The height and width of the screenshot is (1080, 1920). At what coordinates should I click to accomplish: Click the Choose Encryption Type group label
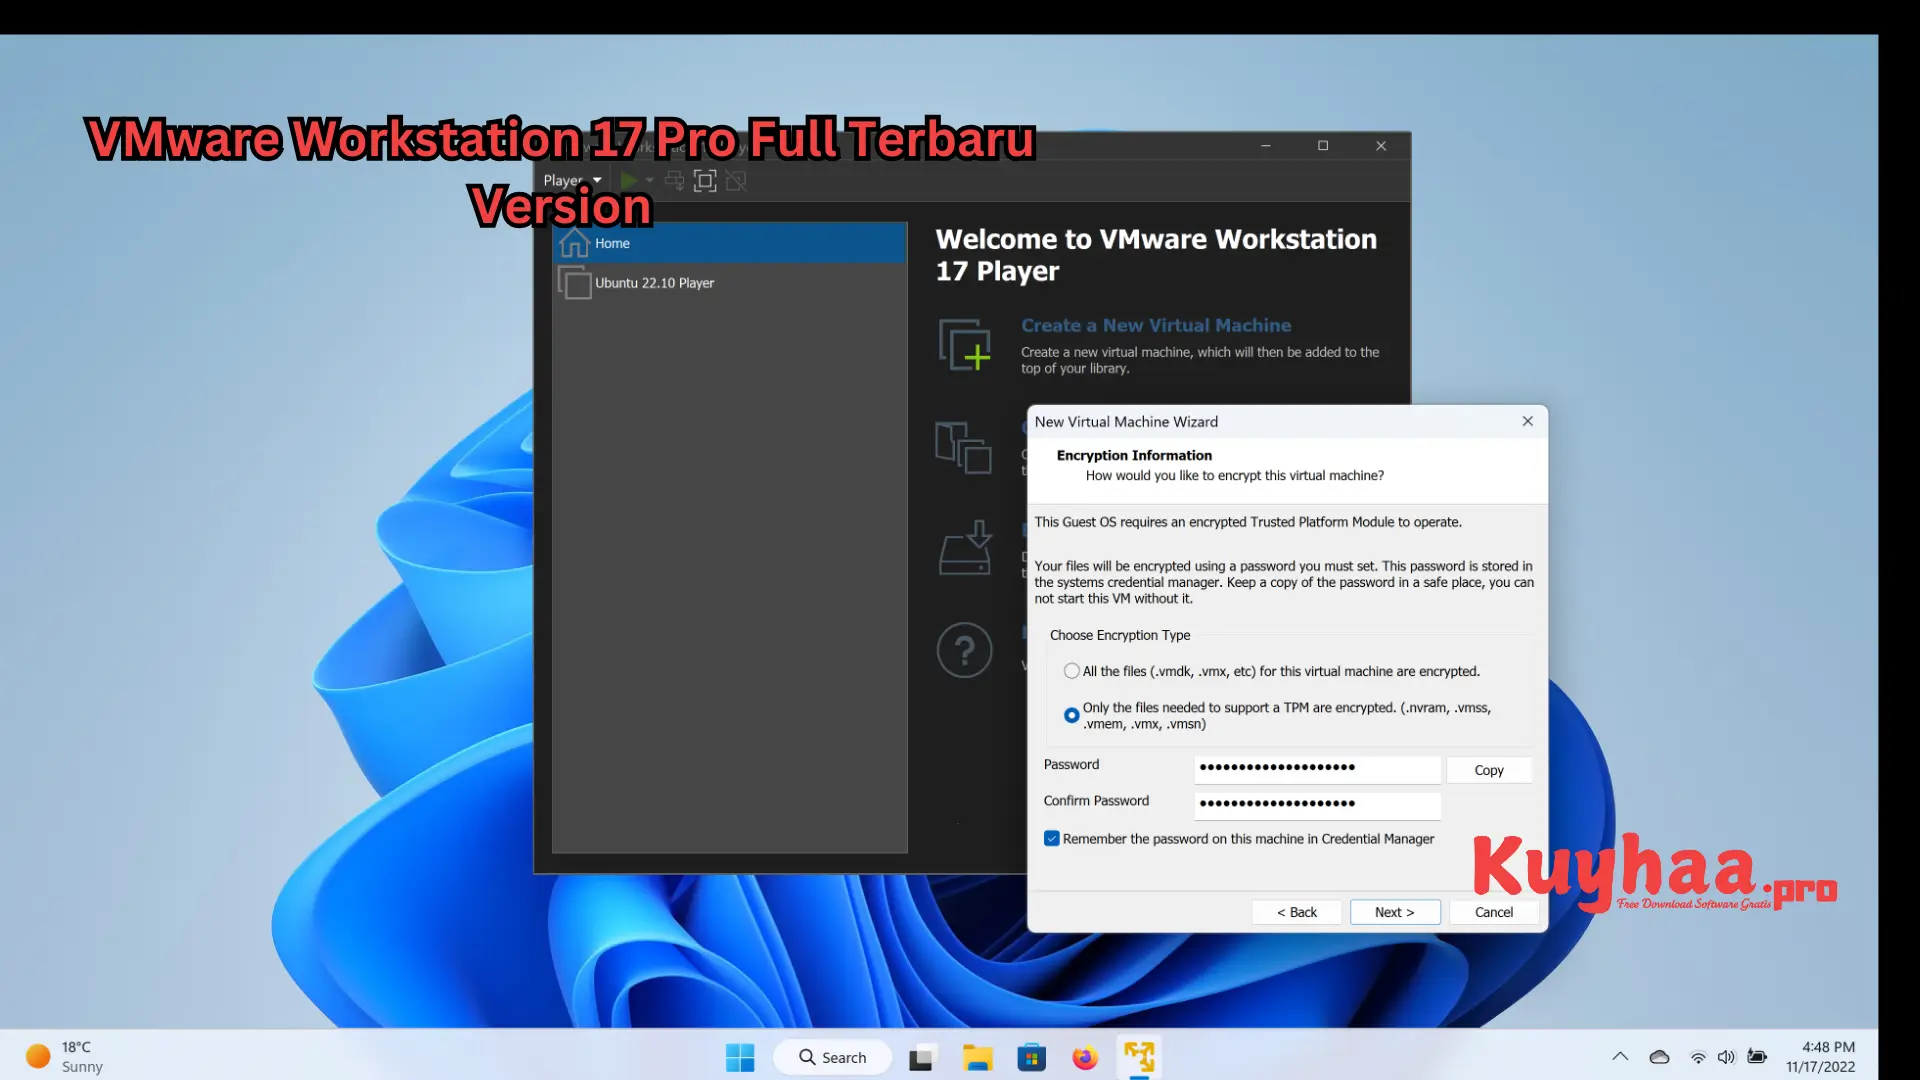1120,635
